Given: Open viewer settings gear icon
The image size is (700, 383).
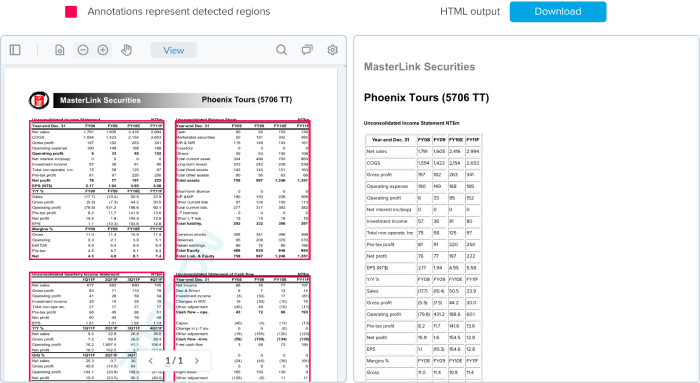Looking at the screenshot, I should tap(333, 50).
